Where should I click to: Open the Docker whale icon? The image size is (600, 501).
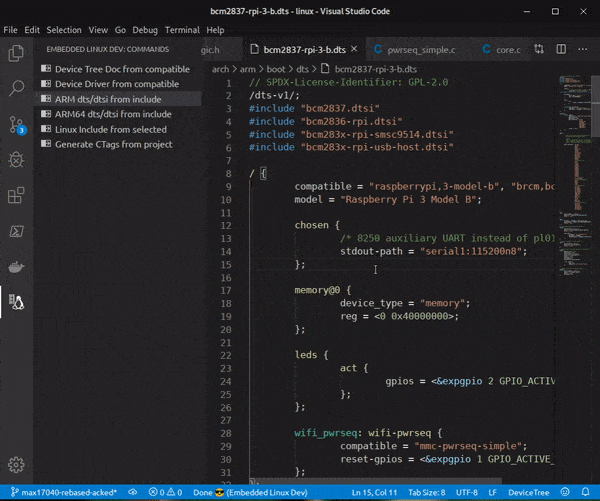16,267
